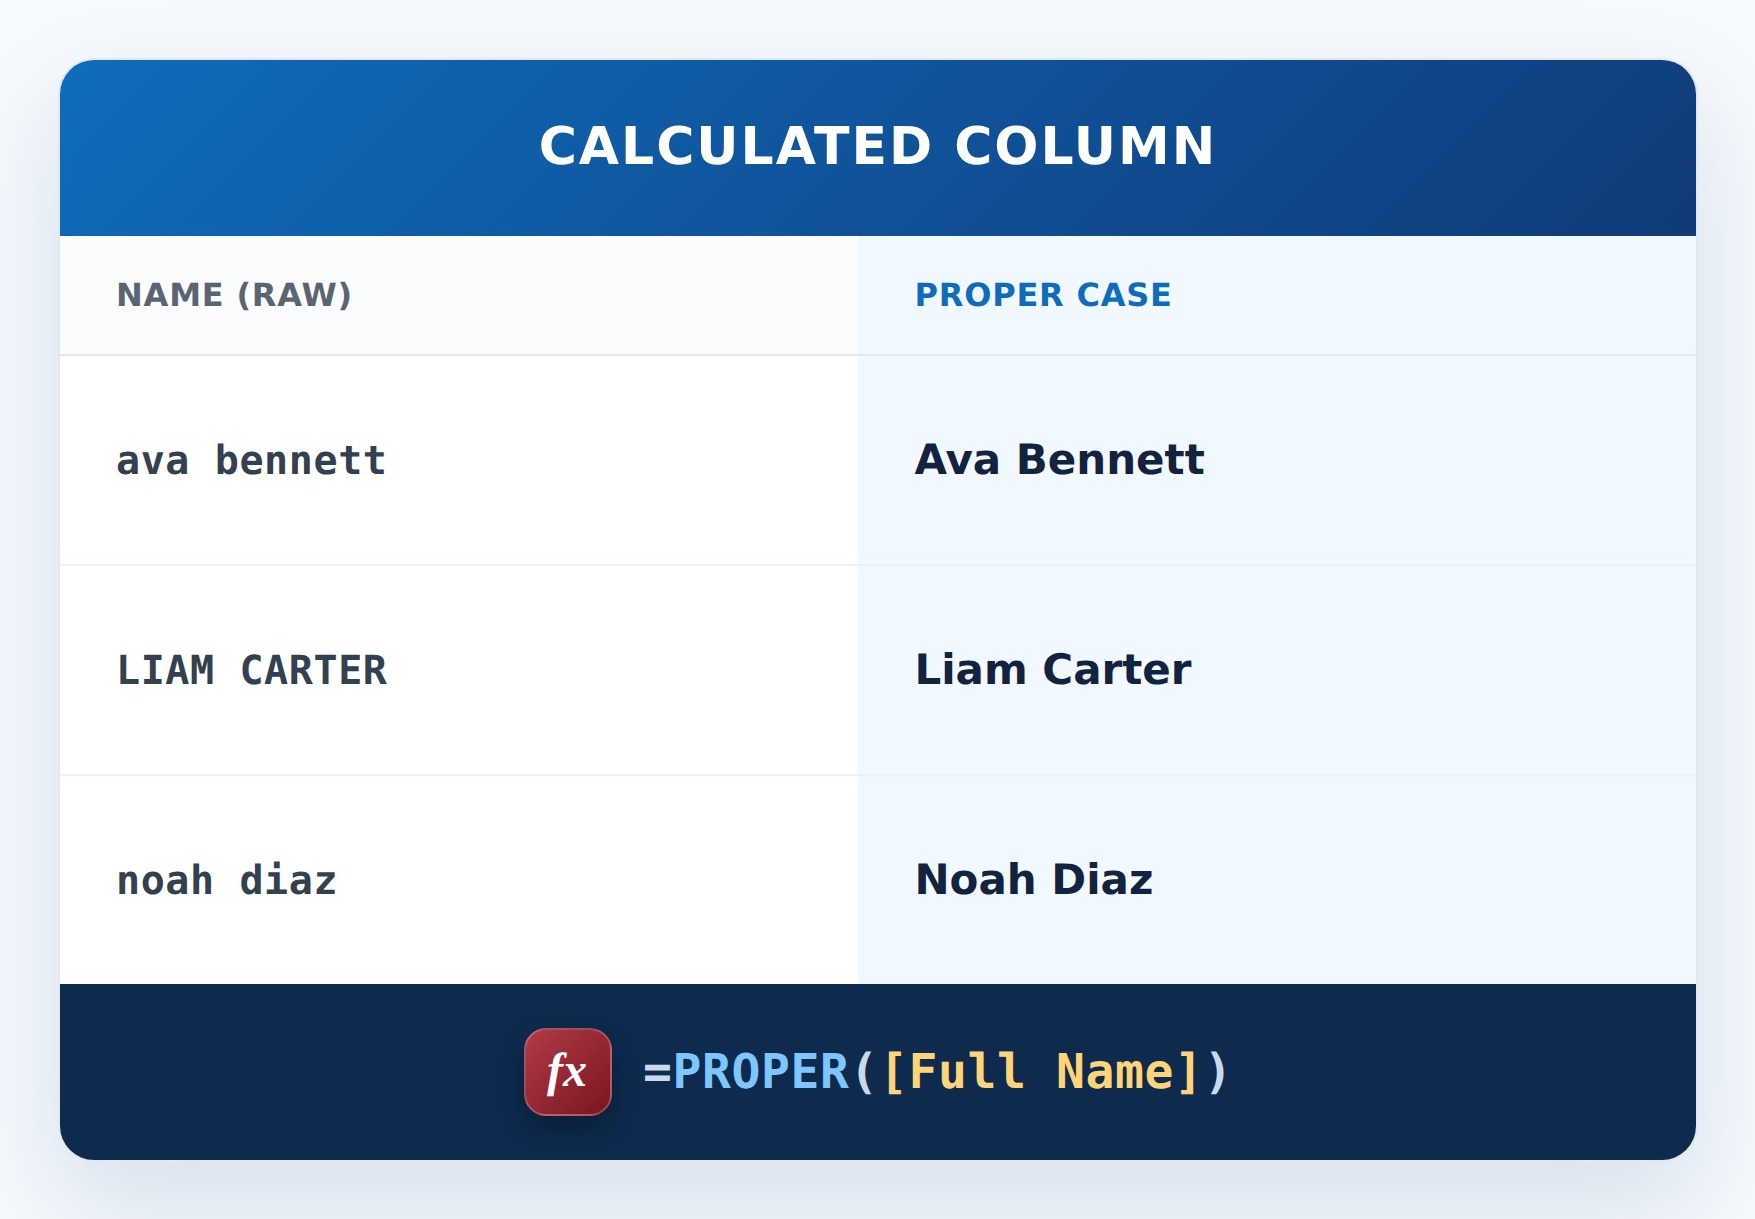Click the red fx formula icon
This screenshot has height=1219, width=1755.
click(568, 1072)
